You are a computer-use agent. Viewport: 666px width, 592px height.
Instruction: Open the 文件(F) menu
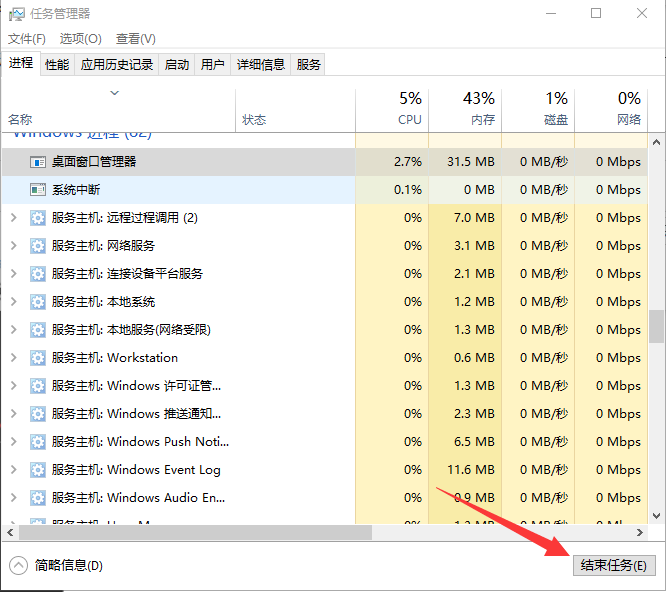click(27, 39)
